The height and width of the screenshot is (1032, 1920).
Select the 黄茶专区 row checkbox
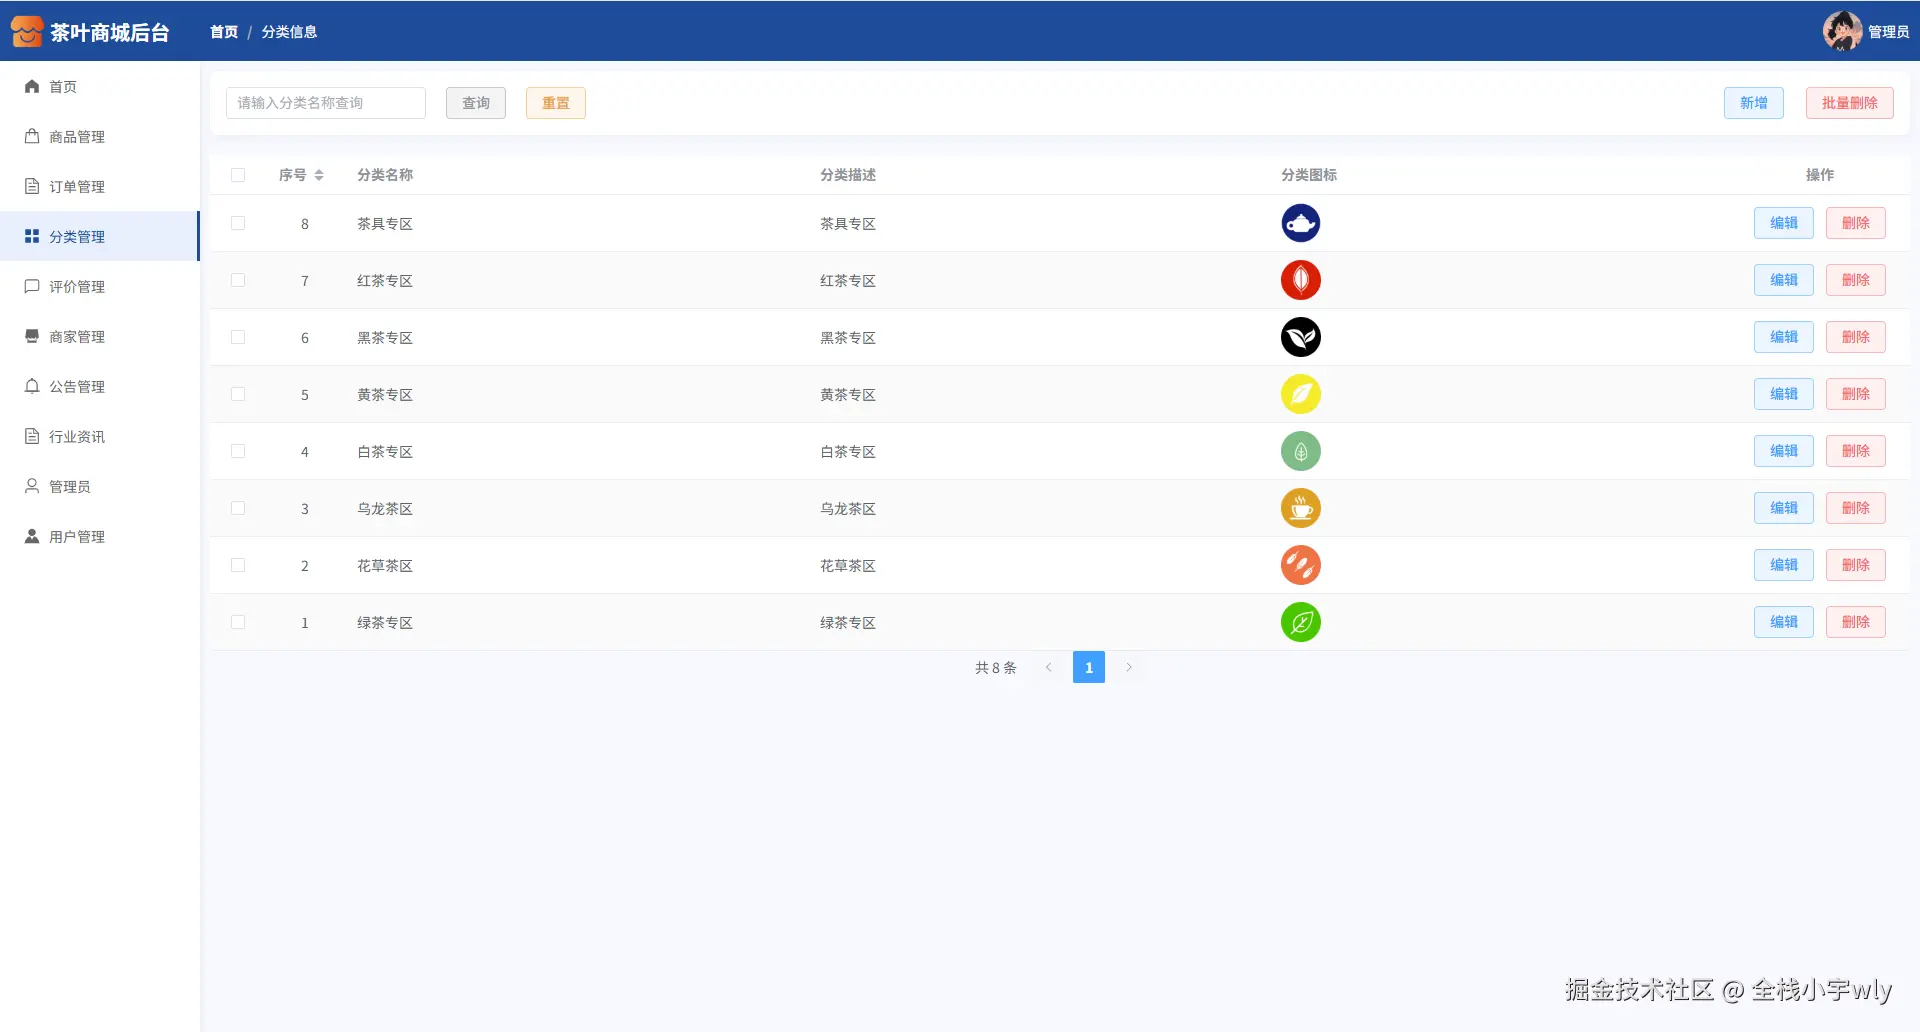click(238, 394)
